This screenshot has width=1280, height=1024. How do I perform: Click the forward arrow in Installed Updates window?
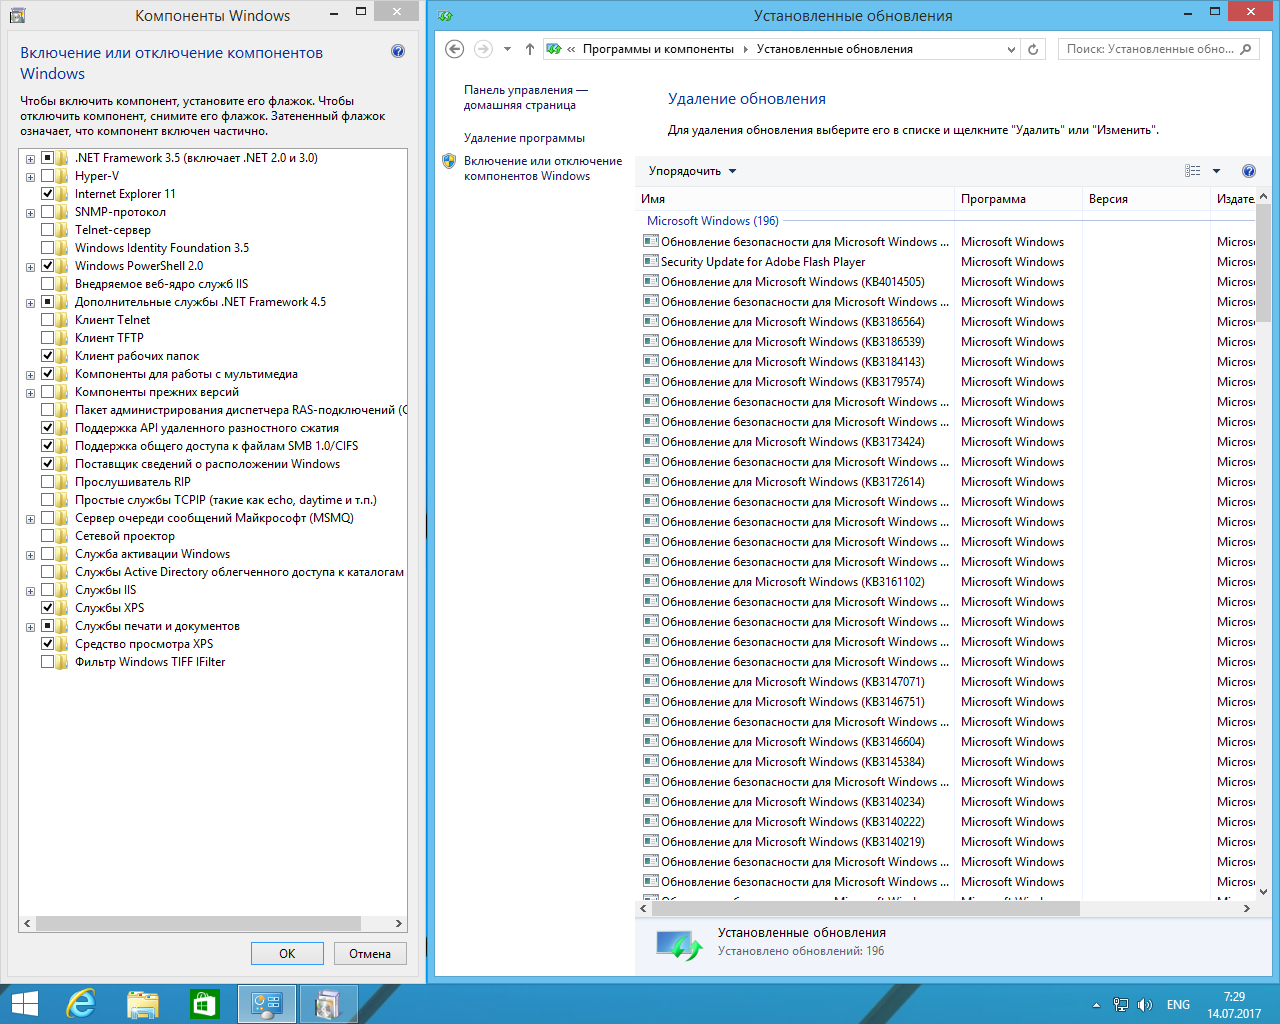pyautogui.click(x=483, y=49)
